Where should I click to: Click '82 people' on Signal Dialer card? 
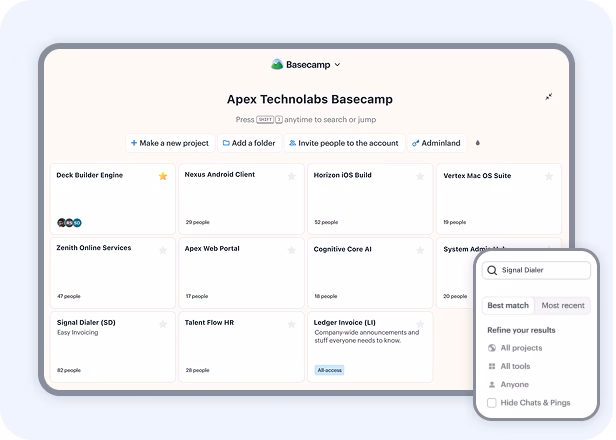pos(69,370)
